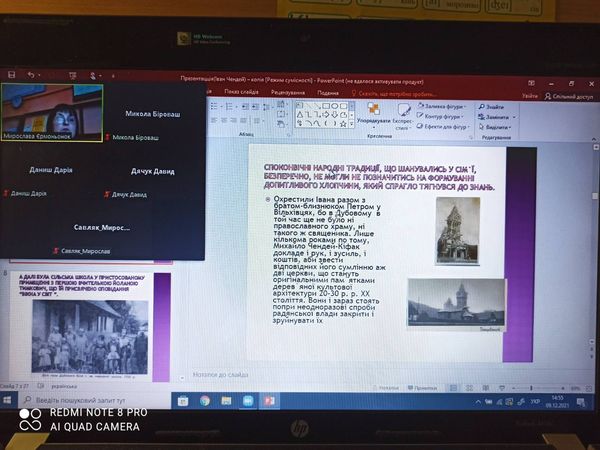
Task: Expand the Абзац paragraph dialog launcher
Action: [x=289, y=135]
